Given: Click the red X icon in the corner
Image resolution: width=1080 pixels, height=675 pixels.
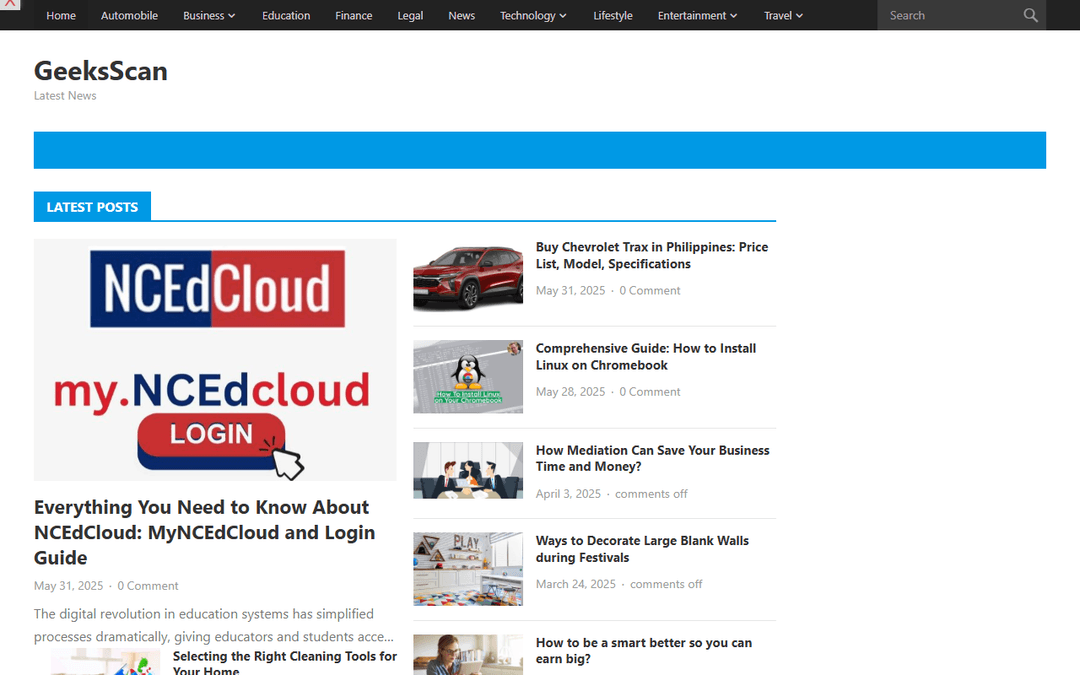Looking at the screenshot, I should tap(10, 3).
